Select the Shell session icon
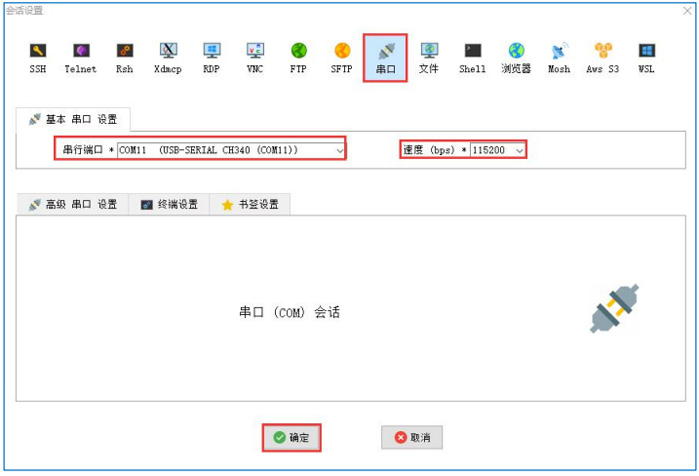The width and height of the screenshot is (699, 476). [473, 58]
